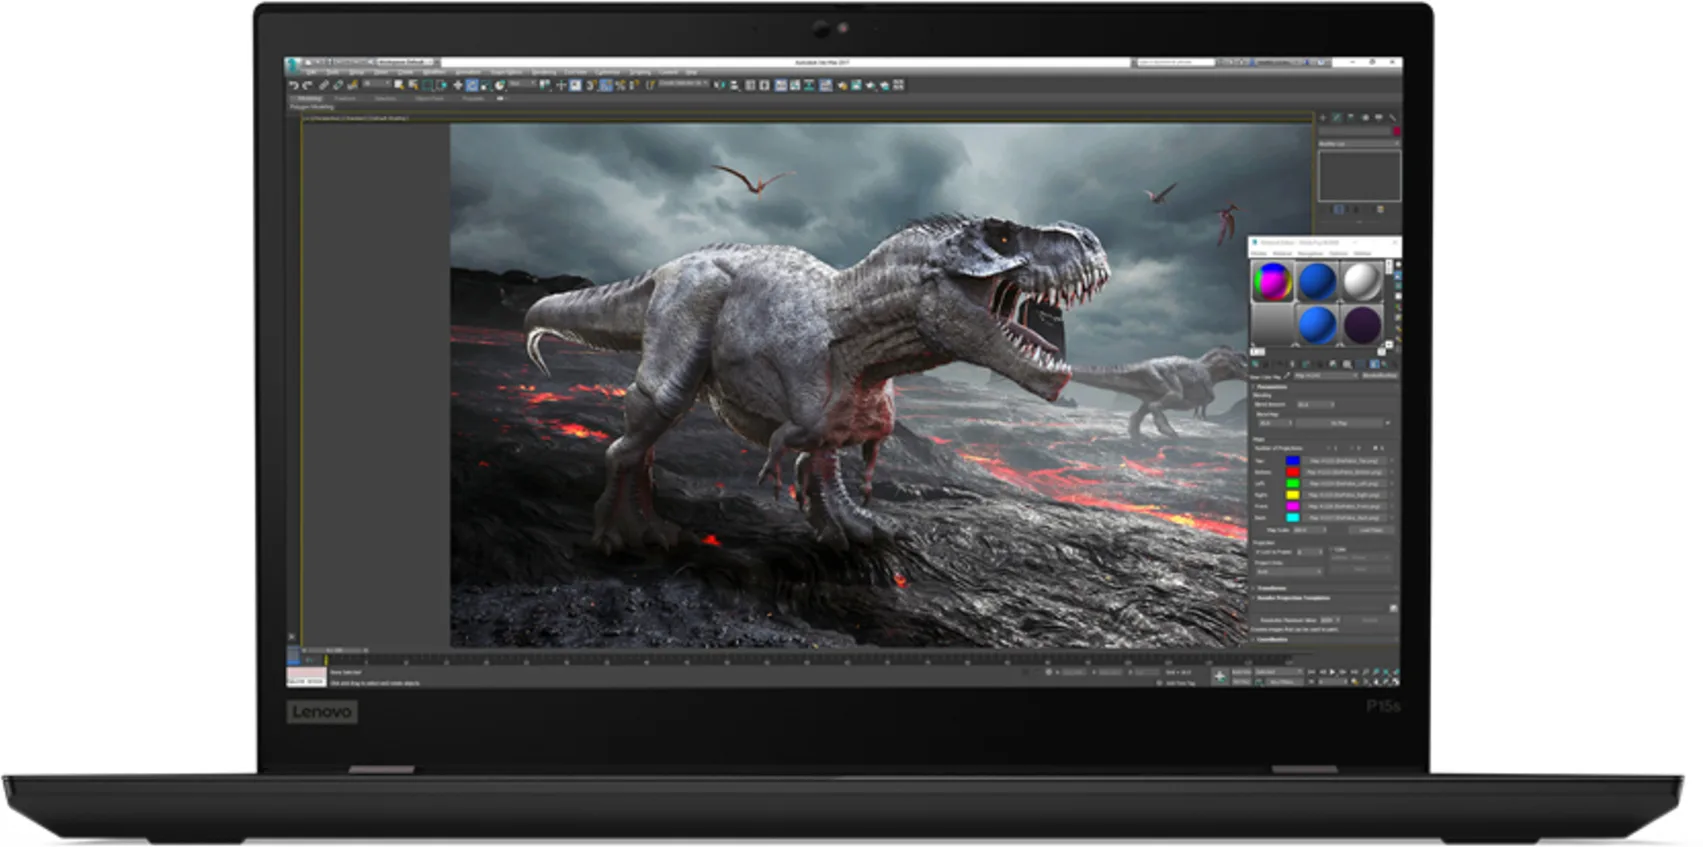Open the Project Onto dropdown
This screenshot has width=1703, height=847.
pyautogui.click(x=1288, y=571)
